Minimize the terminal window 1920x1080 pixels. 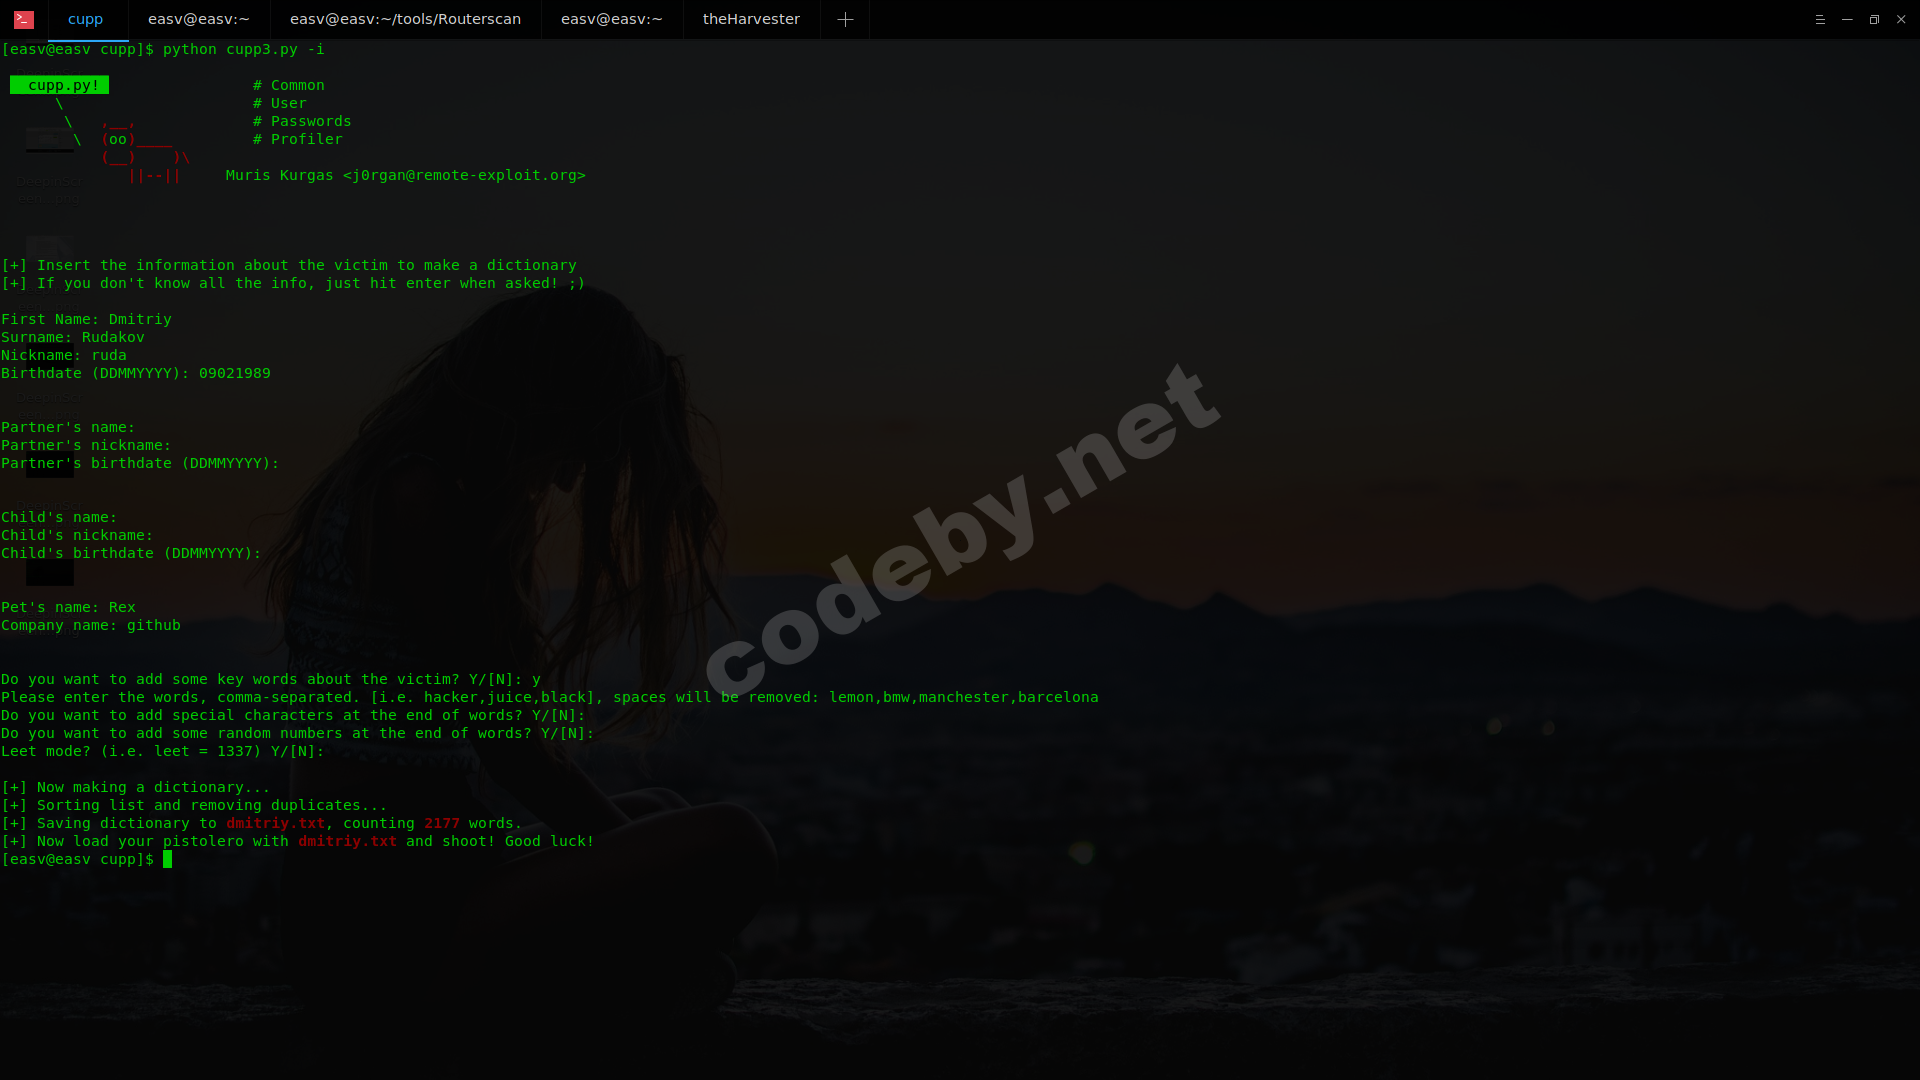point(1847,19)
